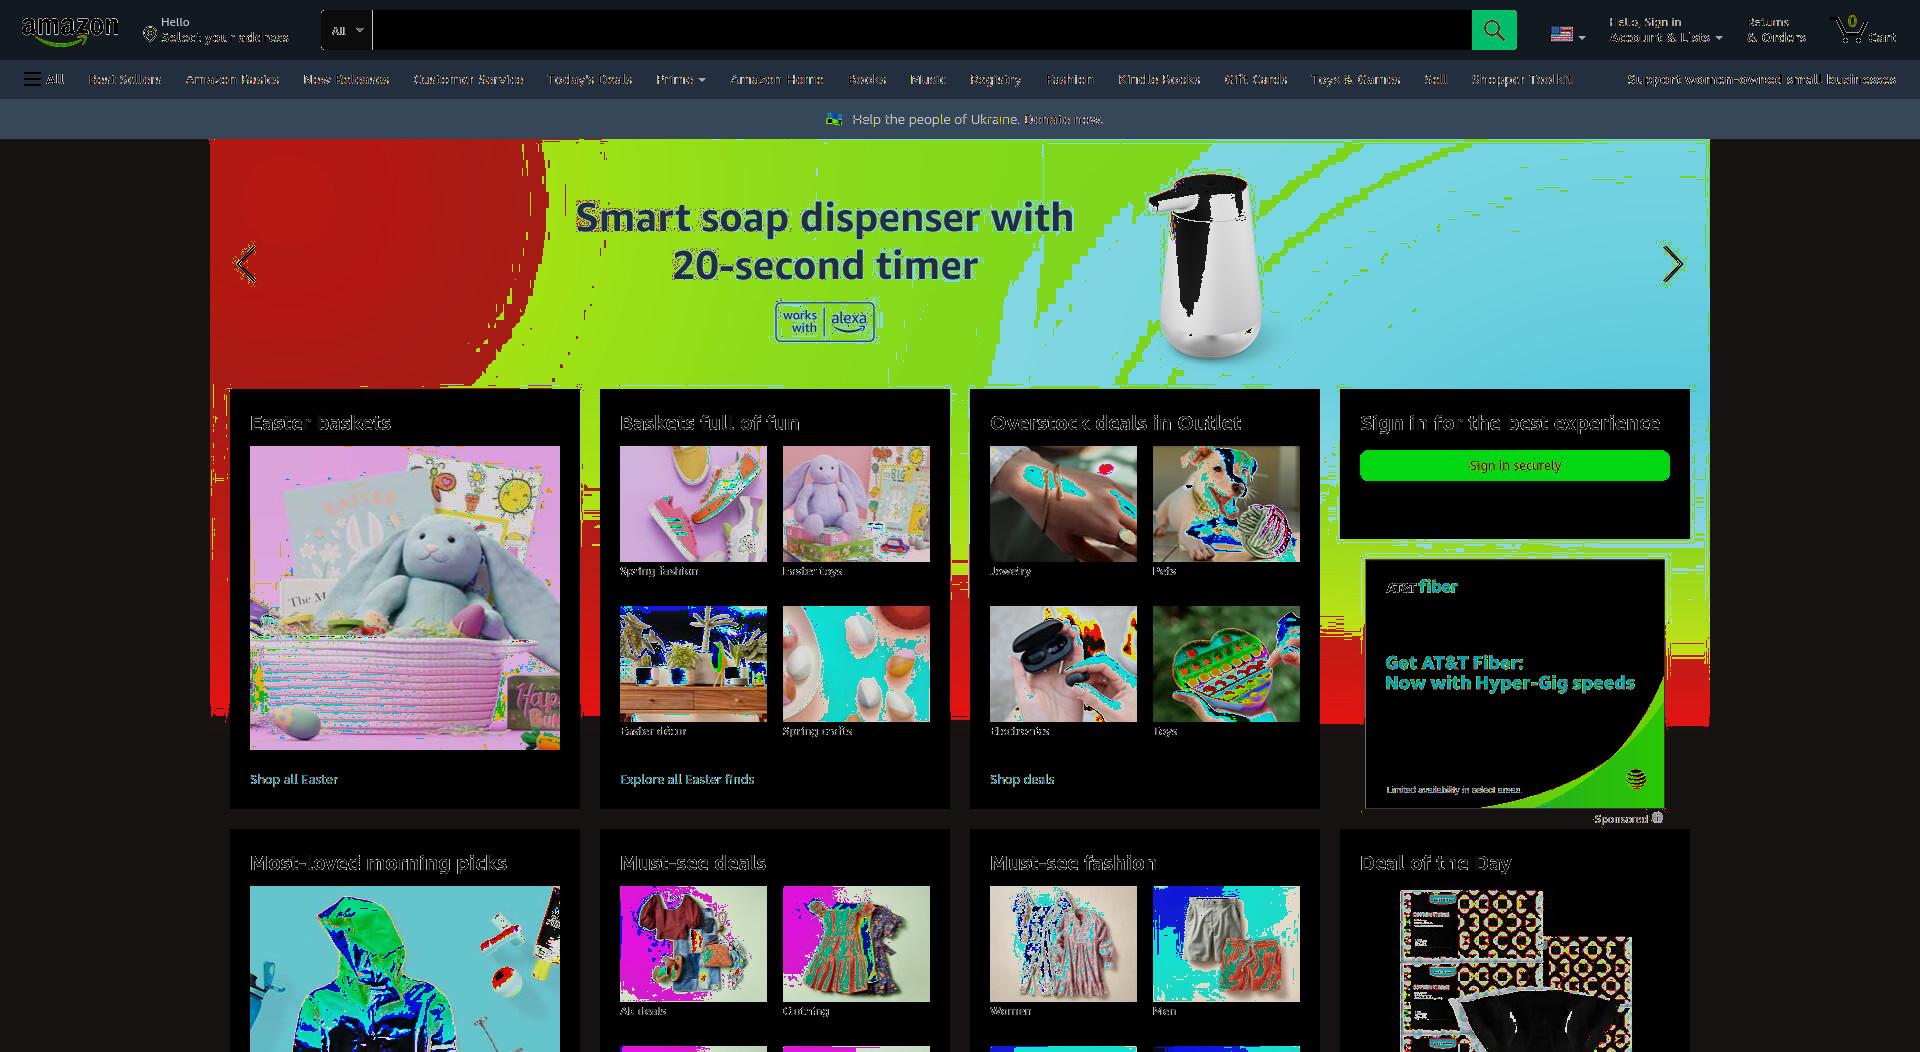Go to previous carousel slide arrow
The width and height of the screenshot is (1920, 1052).
246,264
